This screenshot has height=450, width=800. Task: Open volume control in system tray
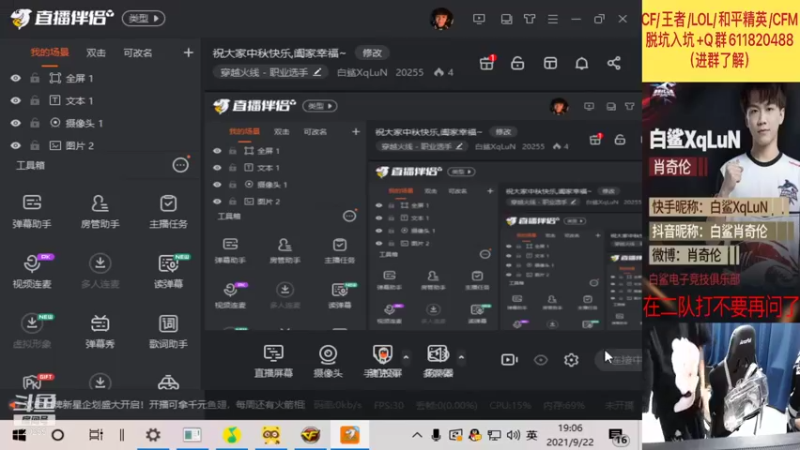click(x=513, y=435)
